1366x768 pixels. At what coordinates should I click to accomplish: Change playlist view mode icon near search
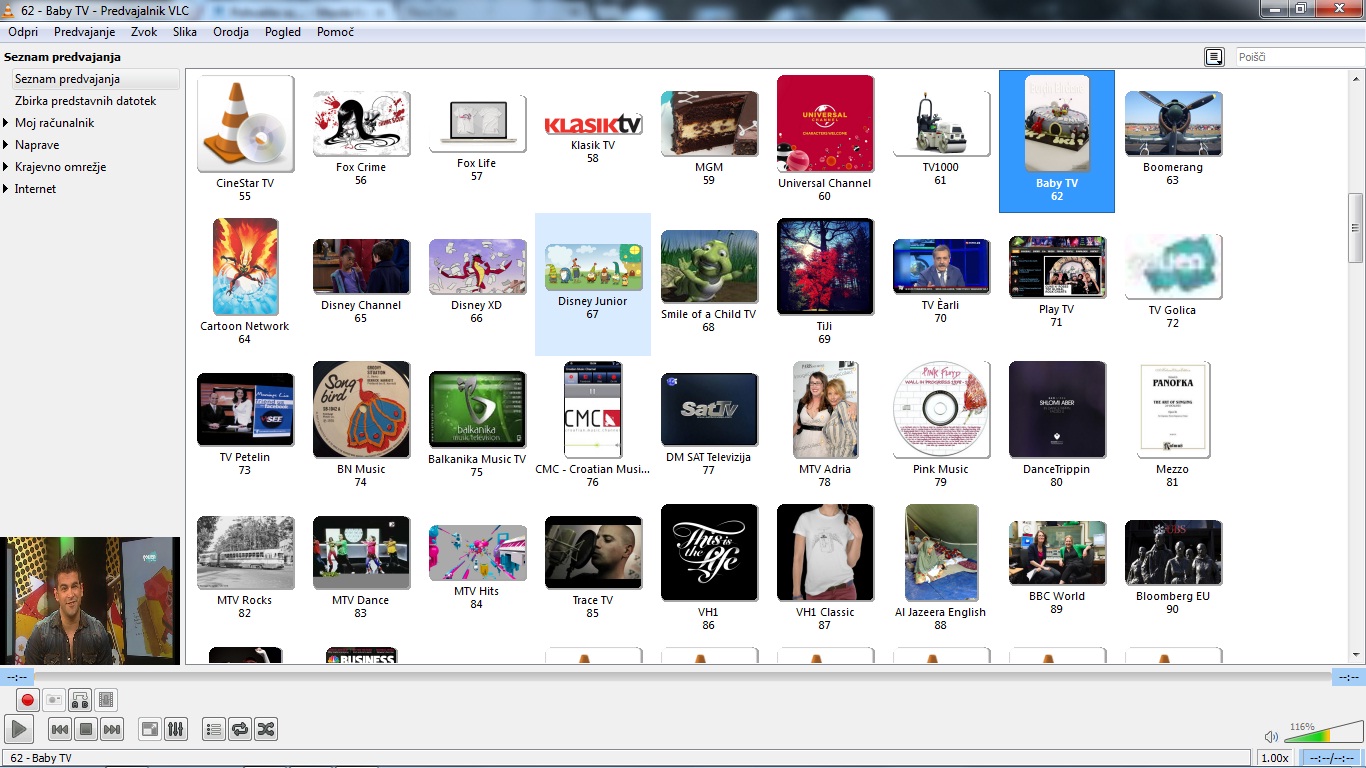click(1214, 57)
